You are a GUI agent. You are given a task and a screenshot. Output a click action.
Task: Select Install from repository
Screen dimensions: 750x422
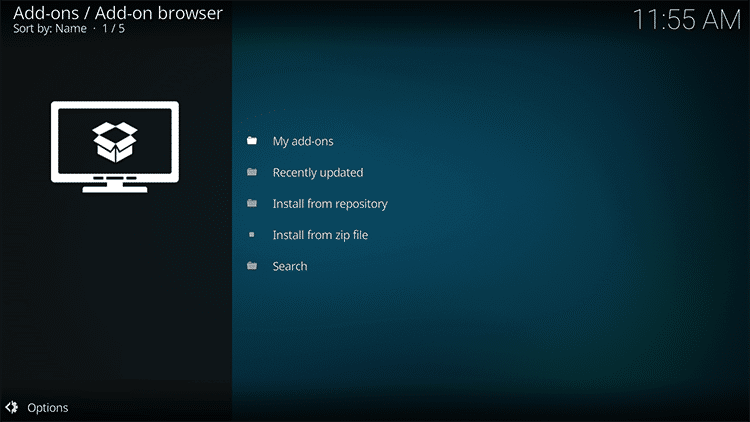click(330, 204)
